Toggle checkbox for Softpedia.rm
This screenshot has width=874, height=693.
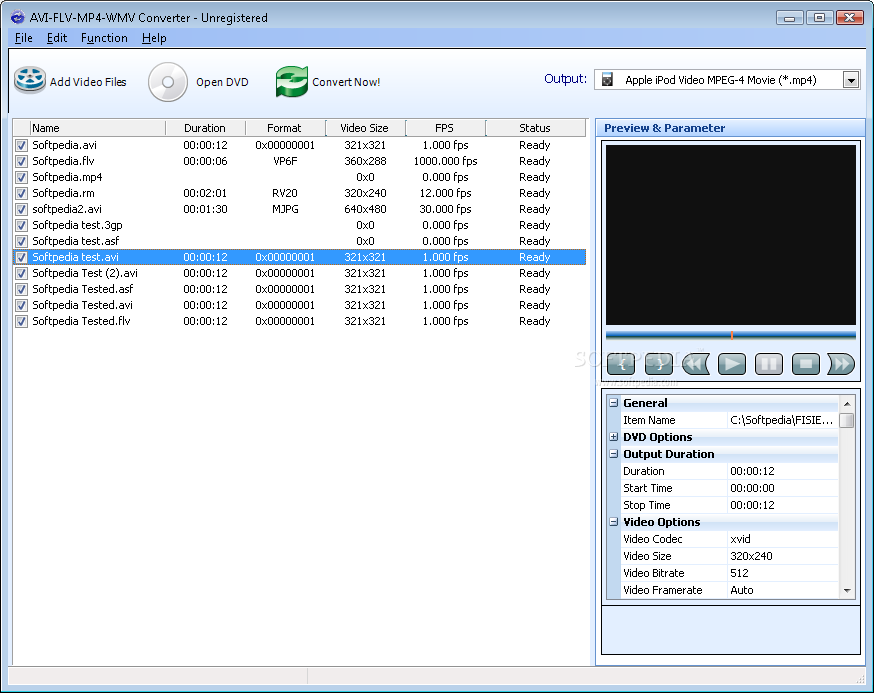(21, 193)
